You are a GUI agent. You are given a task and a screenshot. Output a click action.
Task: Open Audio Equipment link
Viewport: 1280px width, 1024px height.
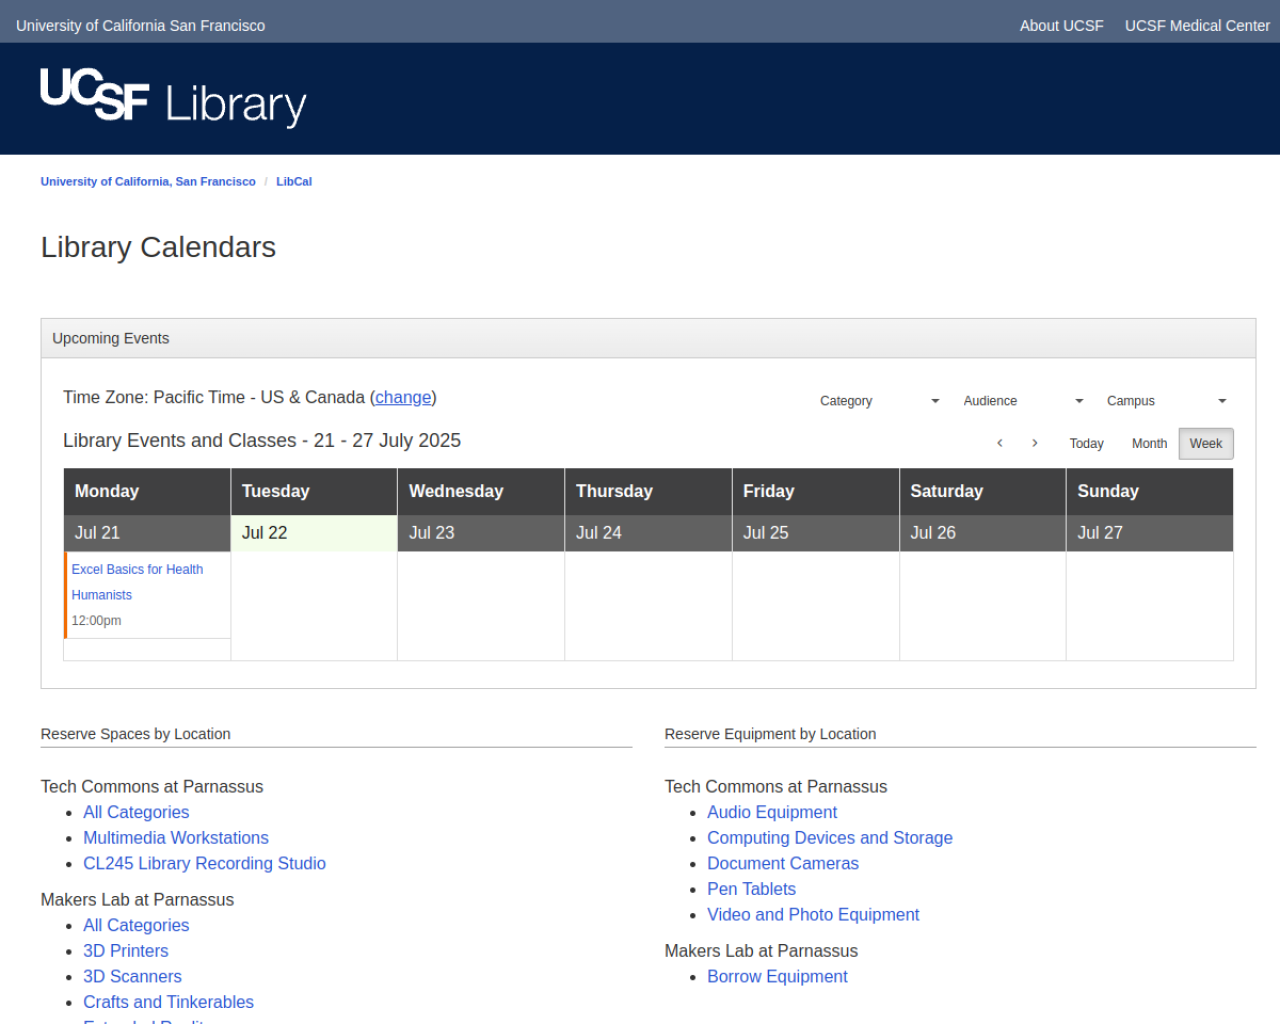(772, 813)
